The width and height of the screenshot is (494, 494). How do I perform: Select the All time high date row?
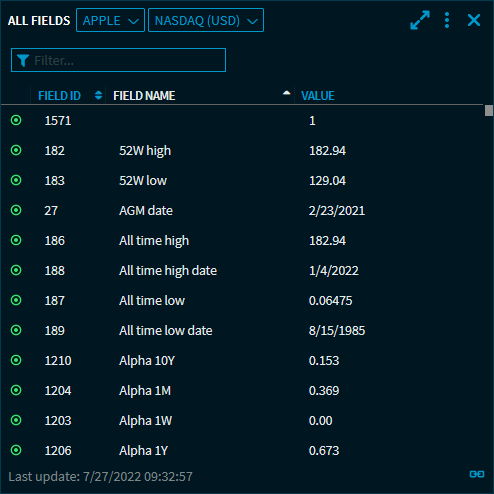tap(242, 270)
